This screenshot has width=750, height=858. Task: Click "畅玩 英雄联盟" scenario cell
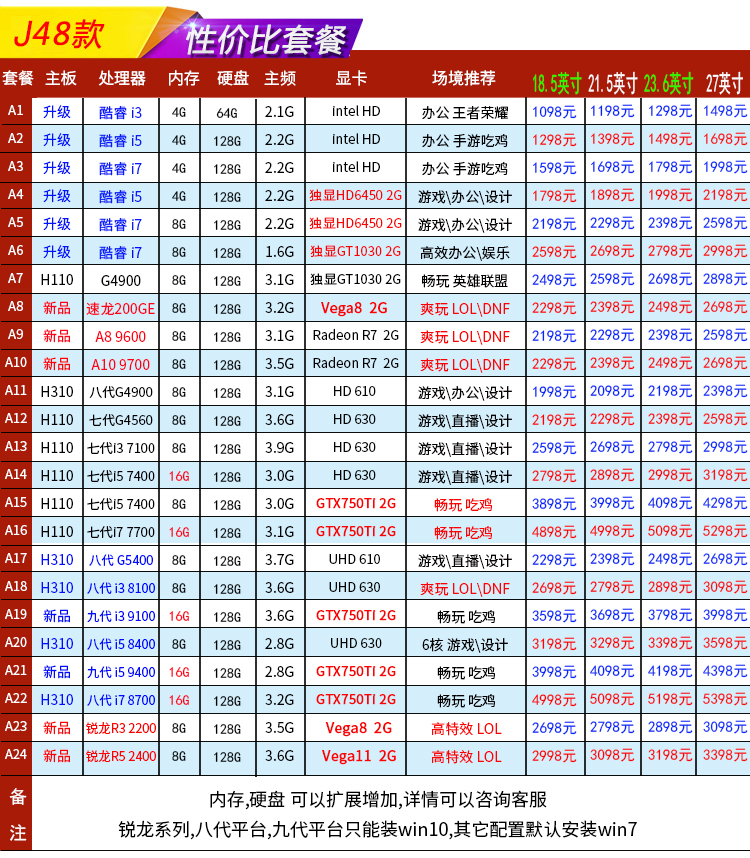465,281
